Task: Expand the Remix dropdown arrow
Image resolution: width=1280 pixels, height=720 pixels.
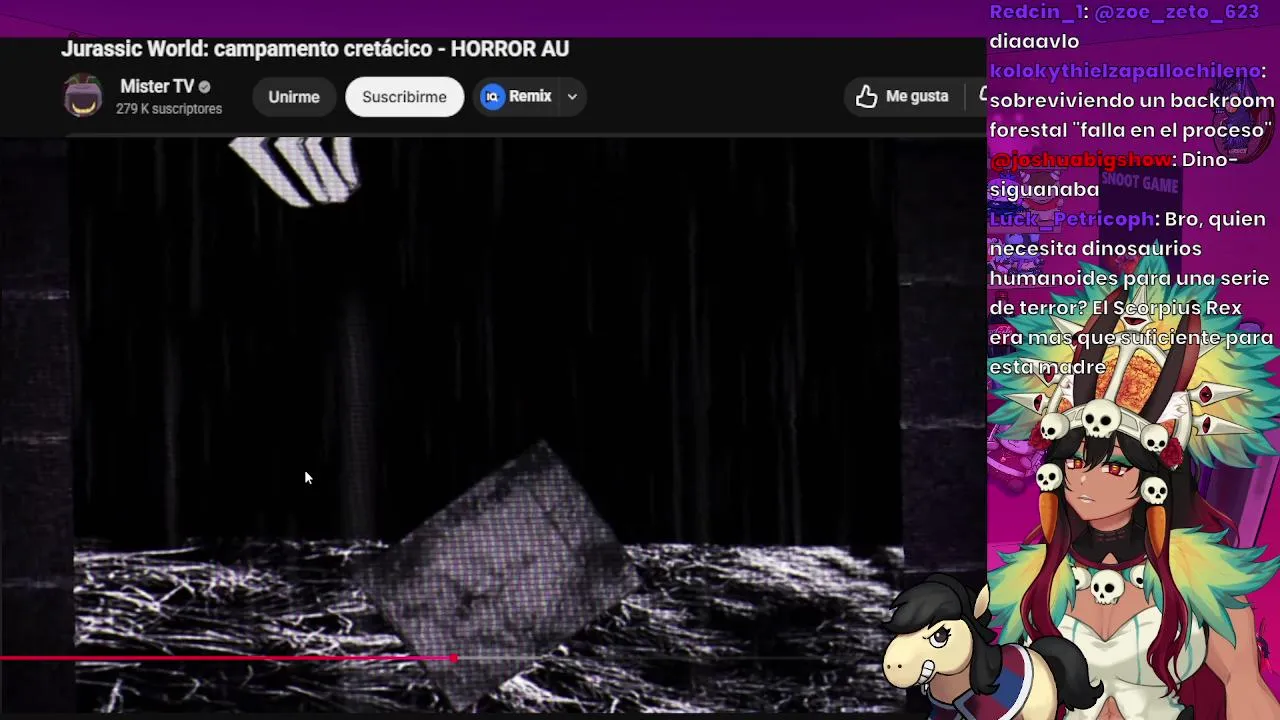Action: [572, 97]
